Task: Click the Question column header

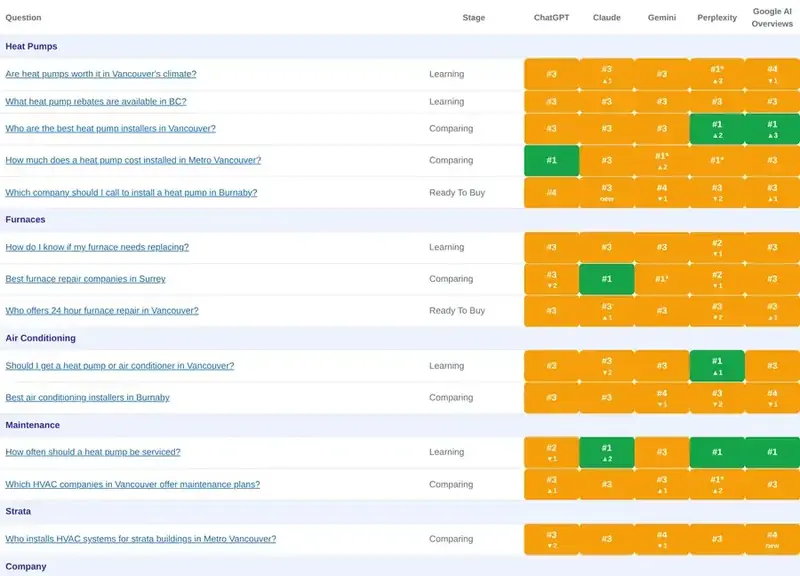Action: pyautogui.click(x=23, y=17)
